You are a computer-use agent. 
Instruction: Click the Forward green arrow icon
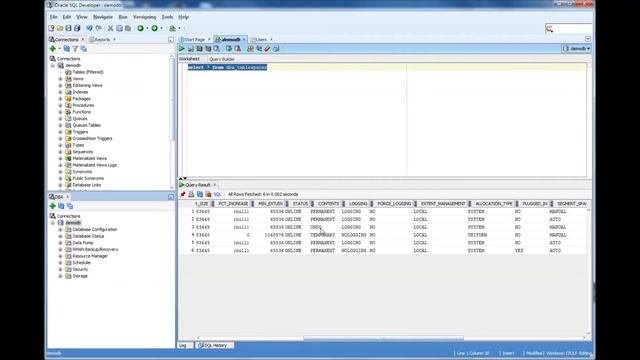pos(155,28)
